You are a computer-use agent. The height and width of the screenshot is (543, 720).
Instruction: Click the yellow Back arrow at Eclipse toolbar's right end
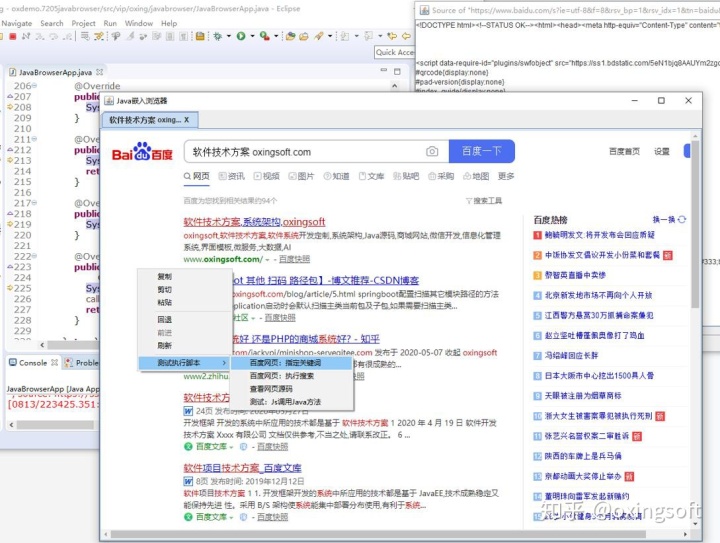[406, 36]
